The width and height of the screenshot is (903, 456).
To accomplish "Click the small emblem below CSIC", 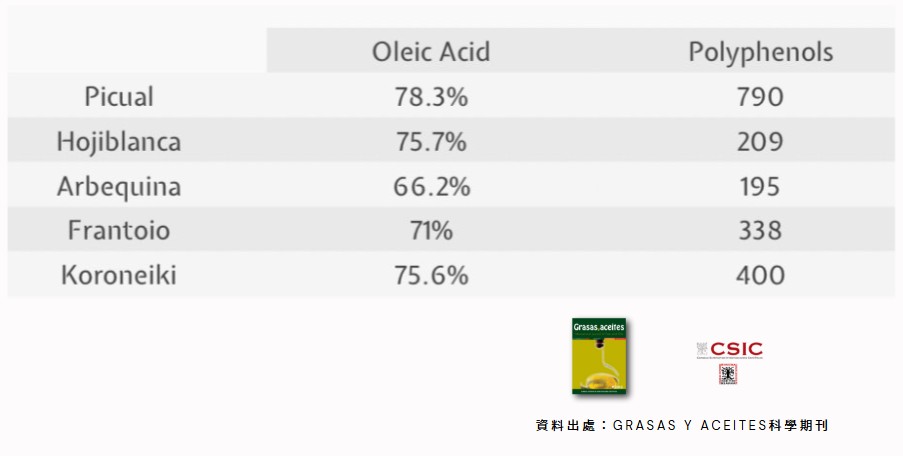I will 729,374.
